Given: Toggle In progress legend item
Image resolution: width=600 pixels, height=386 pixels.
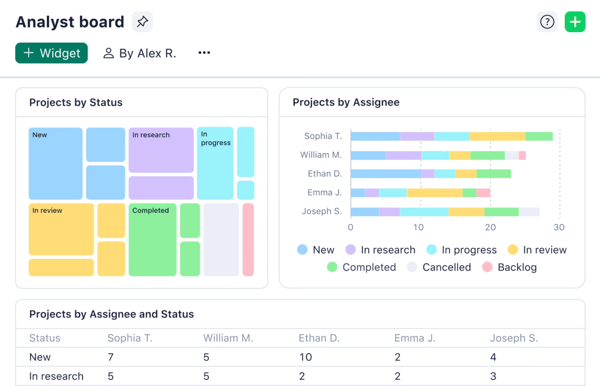Looking at the screenshot, I should click(x=461, y=250).
